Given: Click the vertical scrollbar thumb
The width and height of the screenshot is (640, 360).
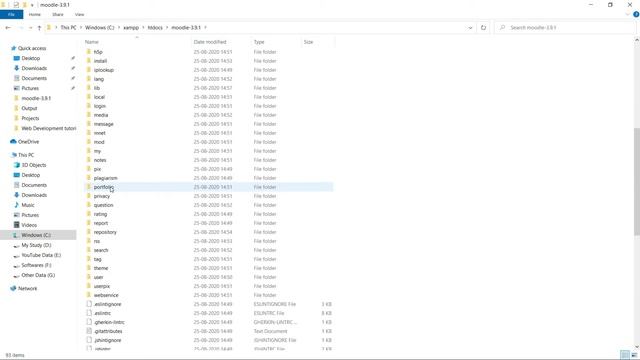Looking at the screenshot, I should coord(637,181).
